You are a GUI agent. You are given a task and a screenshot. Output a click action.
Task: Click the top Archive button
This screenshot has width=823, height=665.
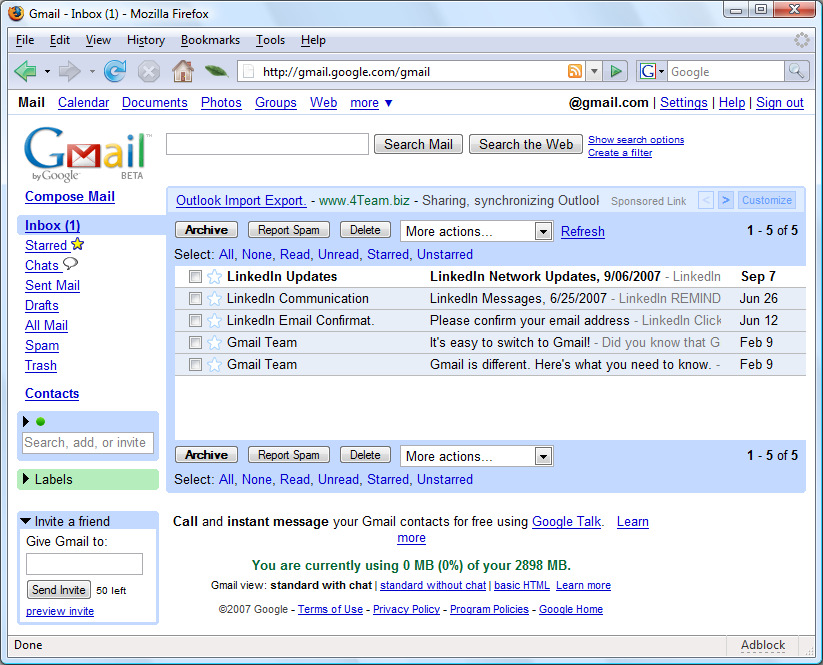pos(206,230)
